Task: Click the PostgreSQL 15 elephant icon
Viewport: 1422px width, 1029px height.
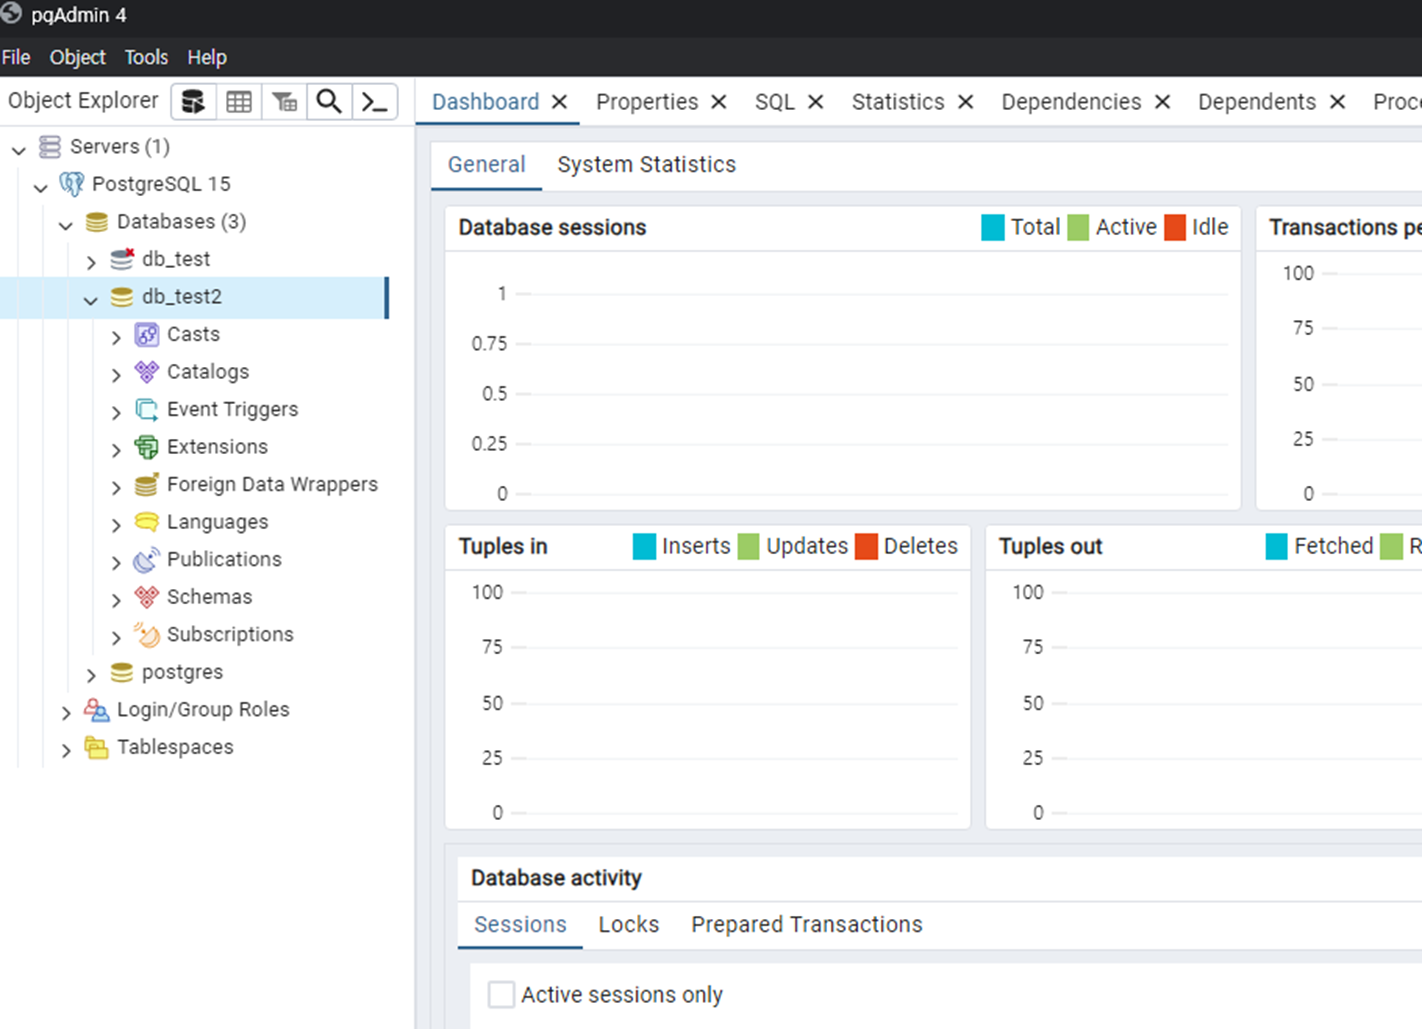Action: tap(72, 184)
